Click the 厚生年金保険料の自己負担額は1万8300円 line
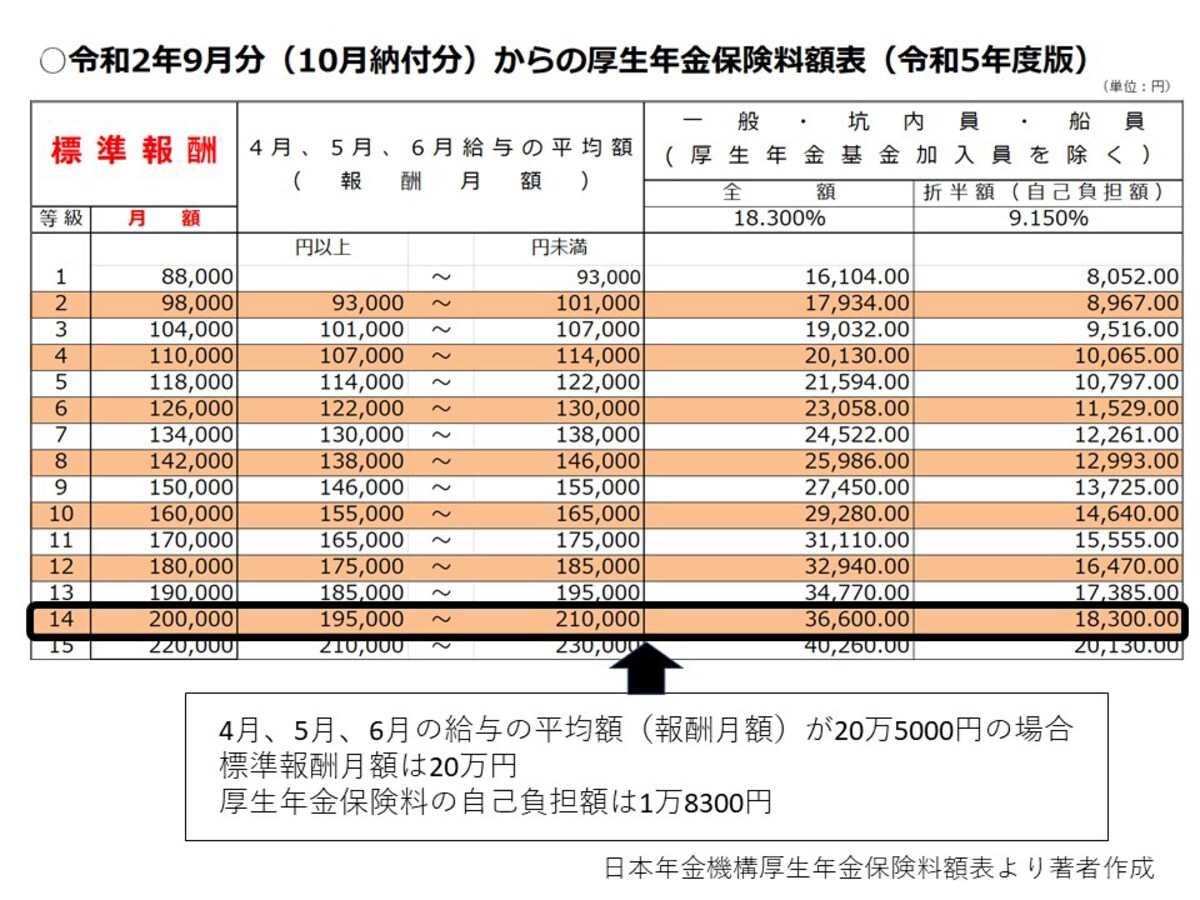 click(495, 802)
